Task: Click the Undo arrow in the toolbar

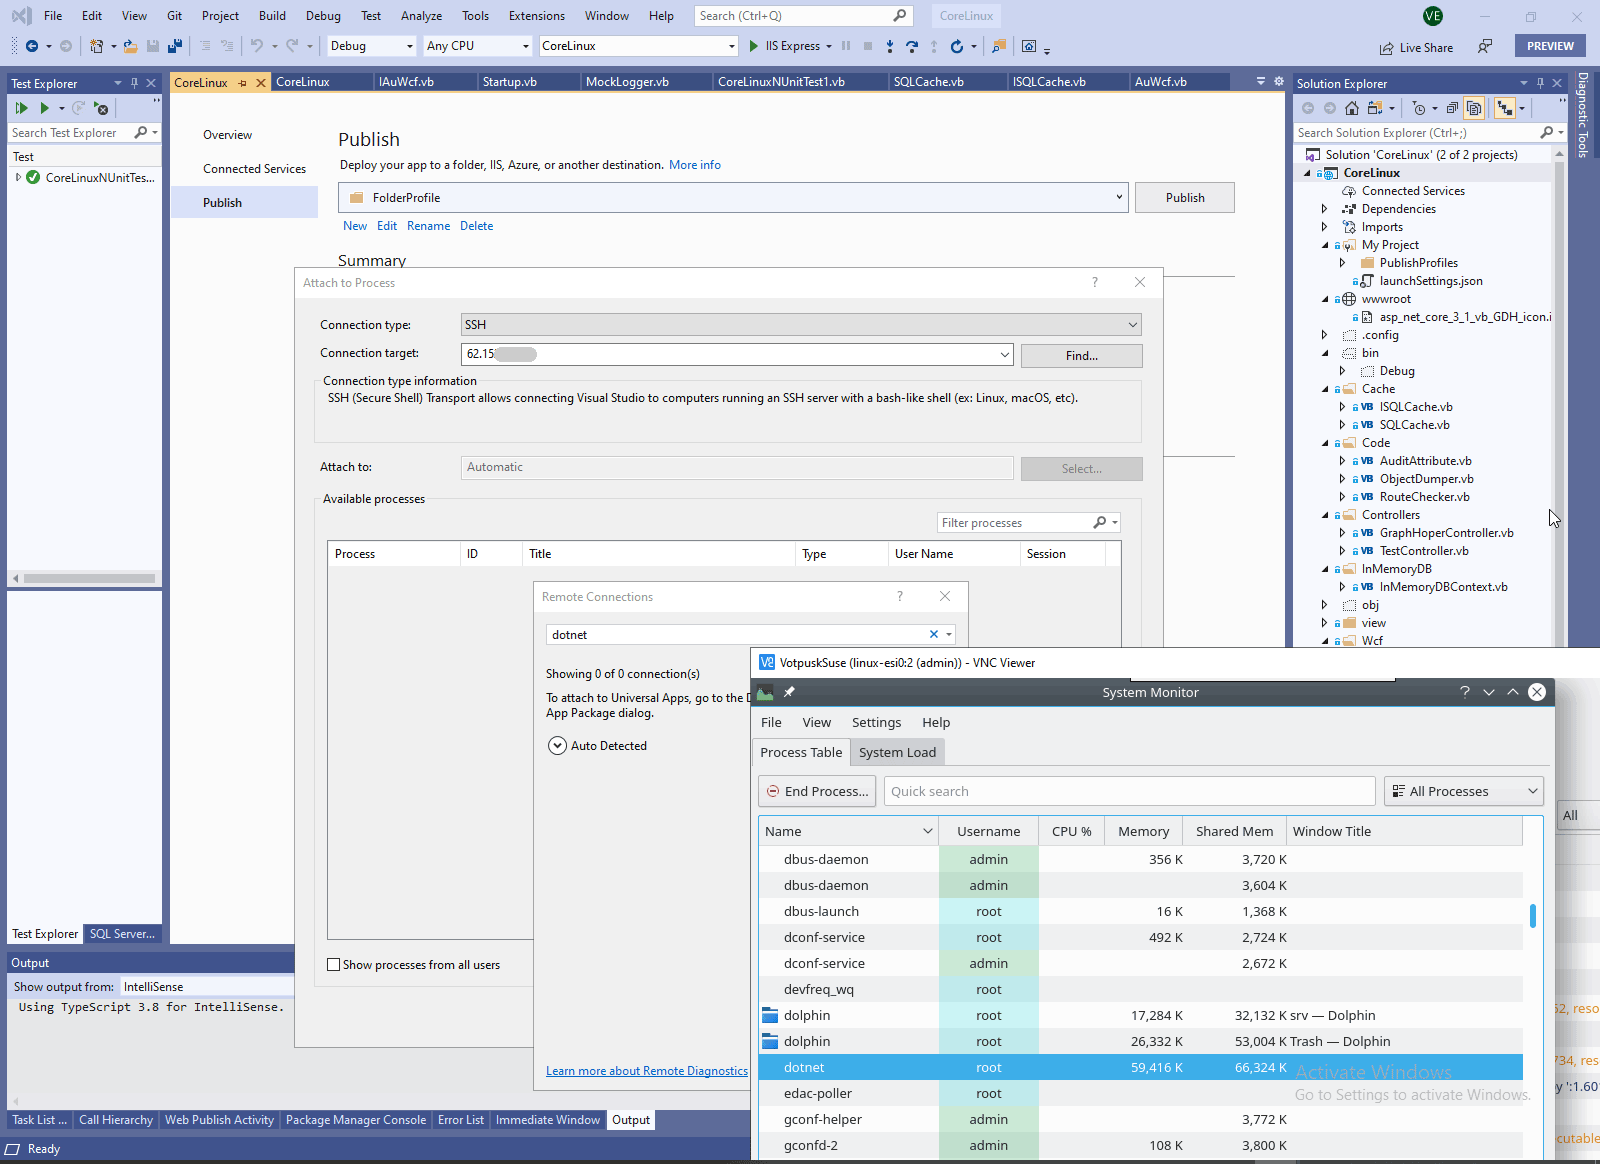Action: point(257,46)
